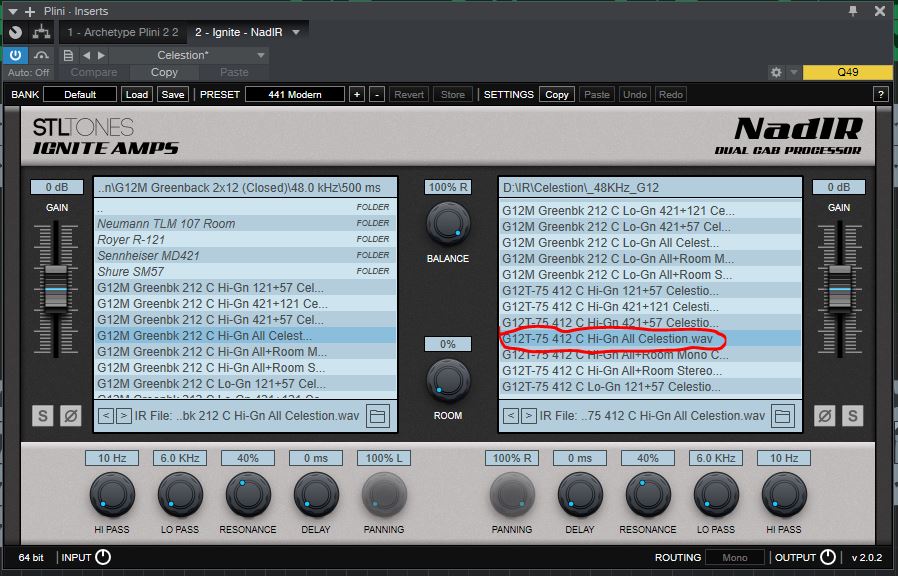Open the Shure SM57 folder
Viewport: 898px width, 576px height.
[x=245, y=271]
